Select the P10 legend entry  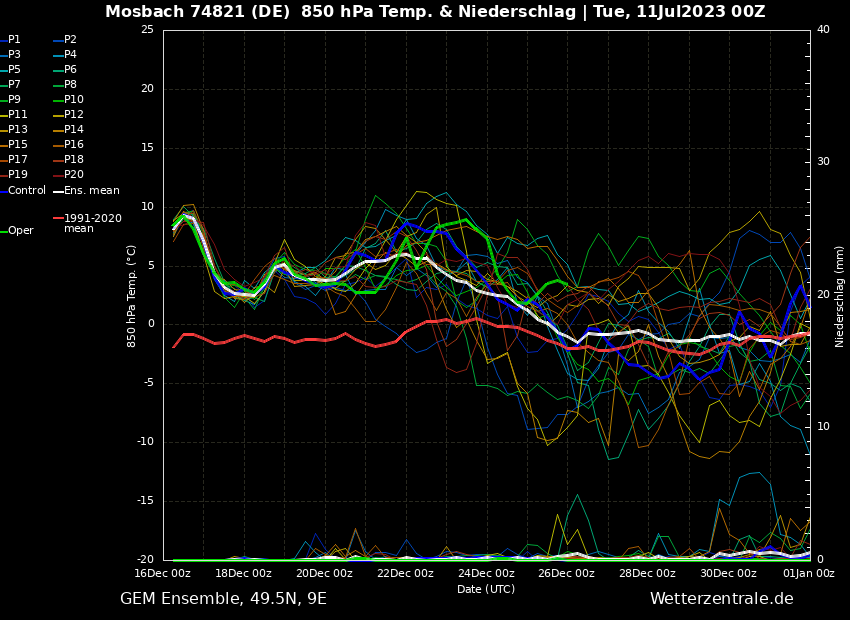(x=73, y=100)
